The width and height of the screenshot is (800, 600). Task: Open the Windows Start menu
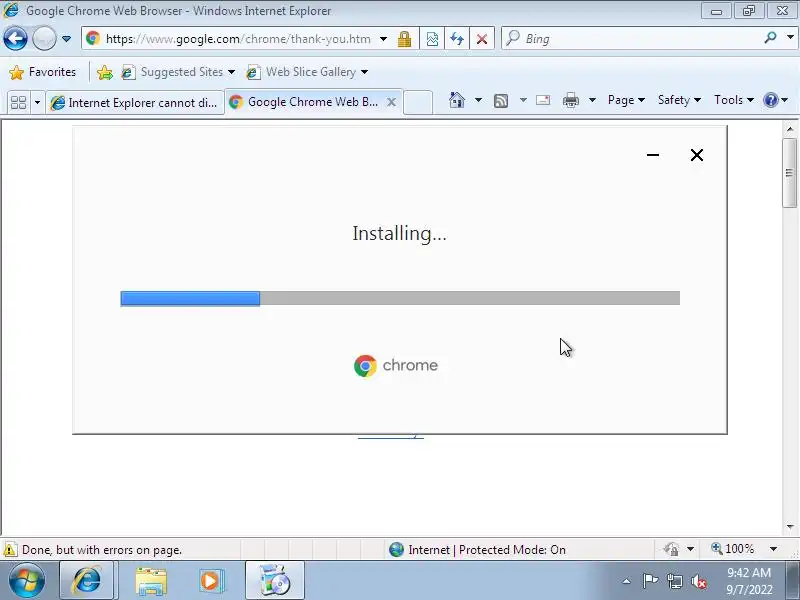click(26, 581)
